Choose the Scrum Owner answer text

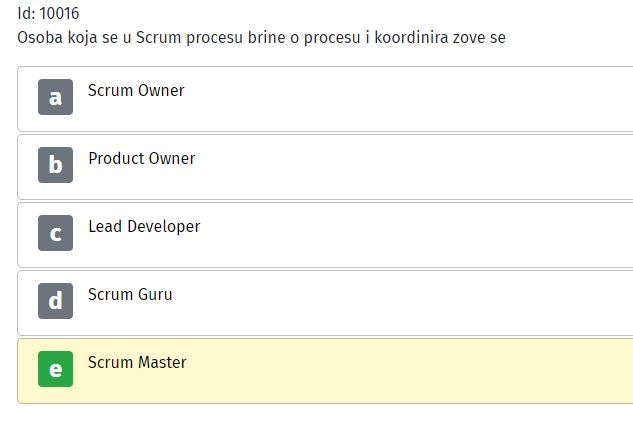coord(136,90)
